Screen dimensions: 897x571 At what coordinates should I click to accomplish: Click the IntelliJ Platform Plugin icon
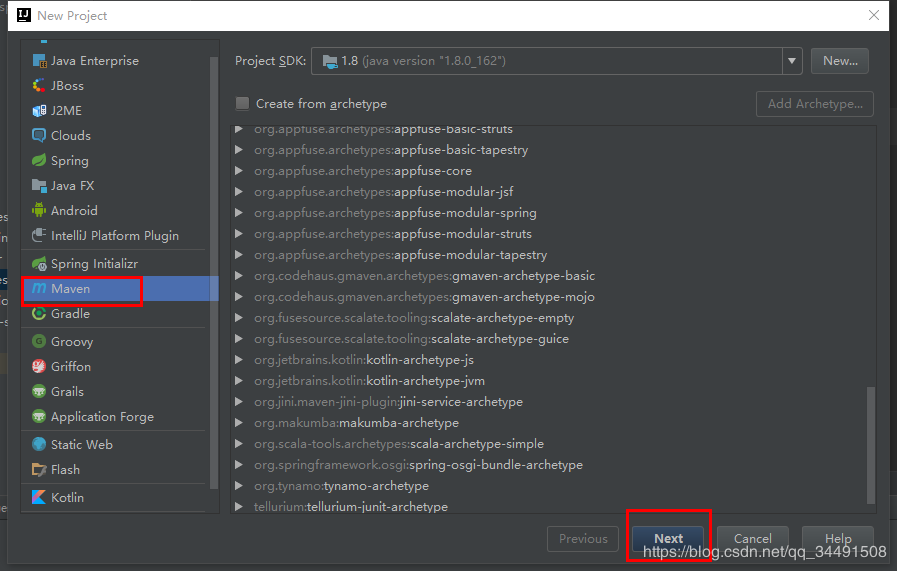(x=39, y=236)
